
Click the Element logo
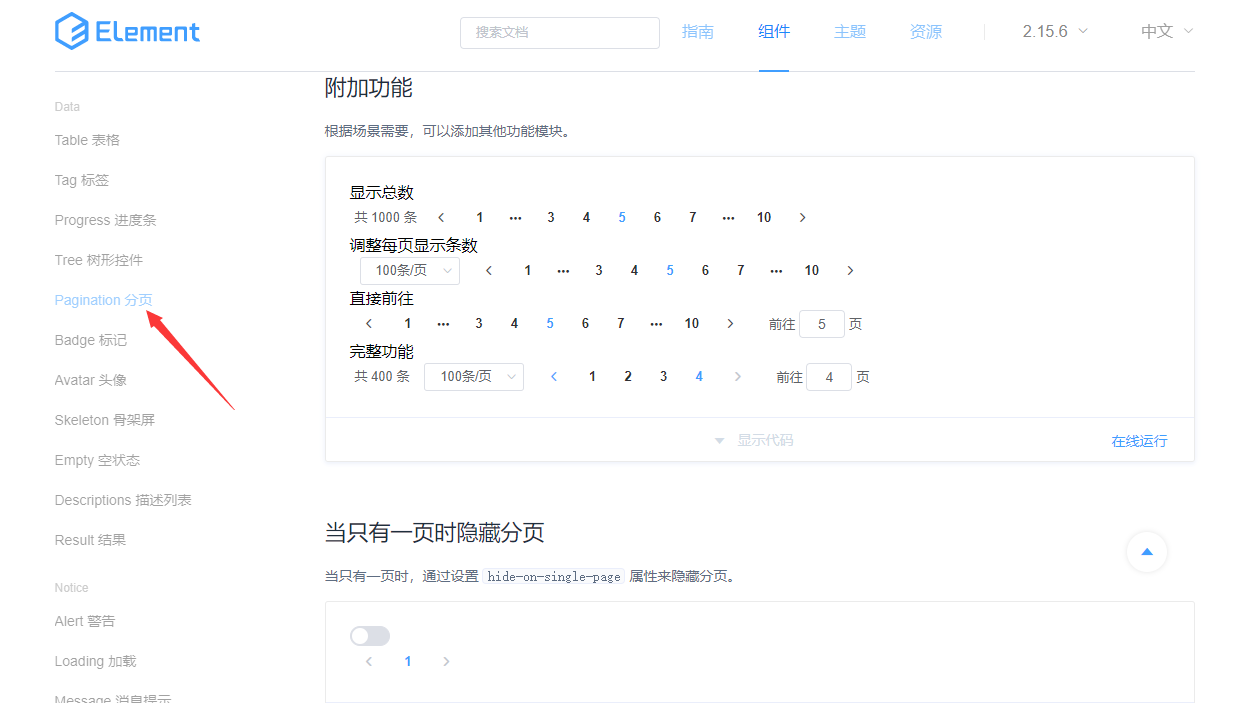pyautogui.click(x=127, y=31)
